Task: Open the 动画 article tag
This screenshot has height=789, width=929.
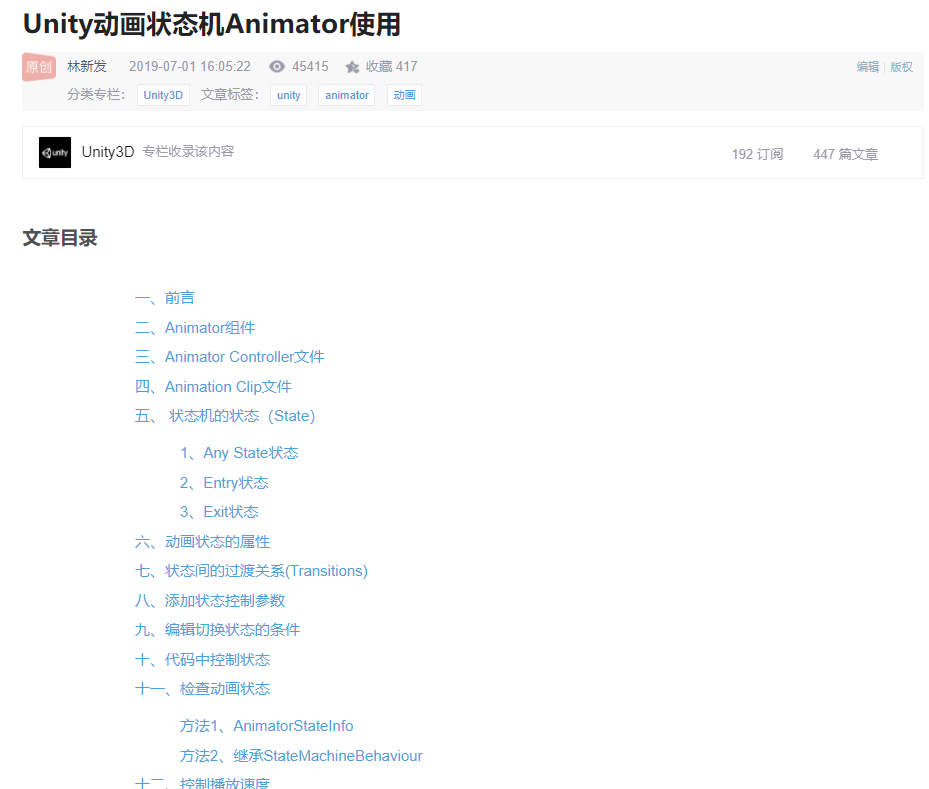Action: point(404,95)
